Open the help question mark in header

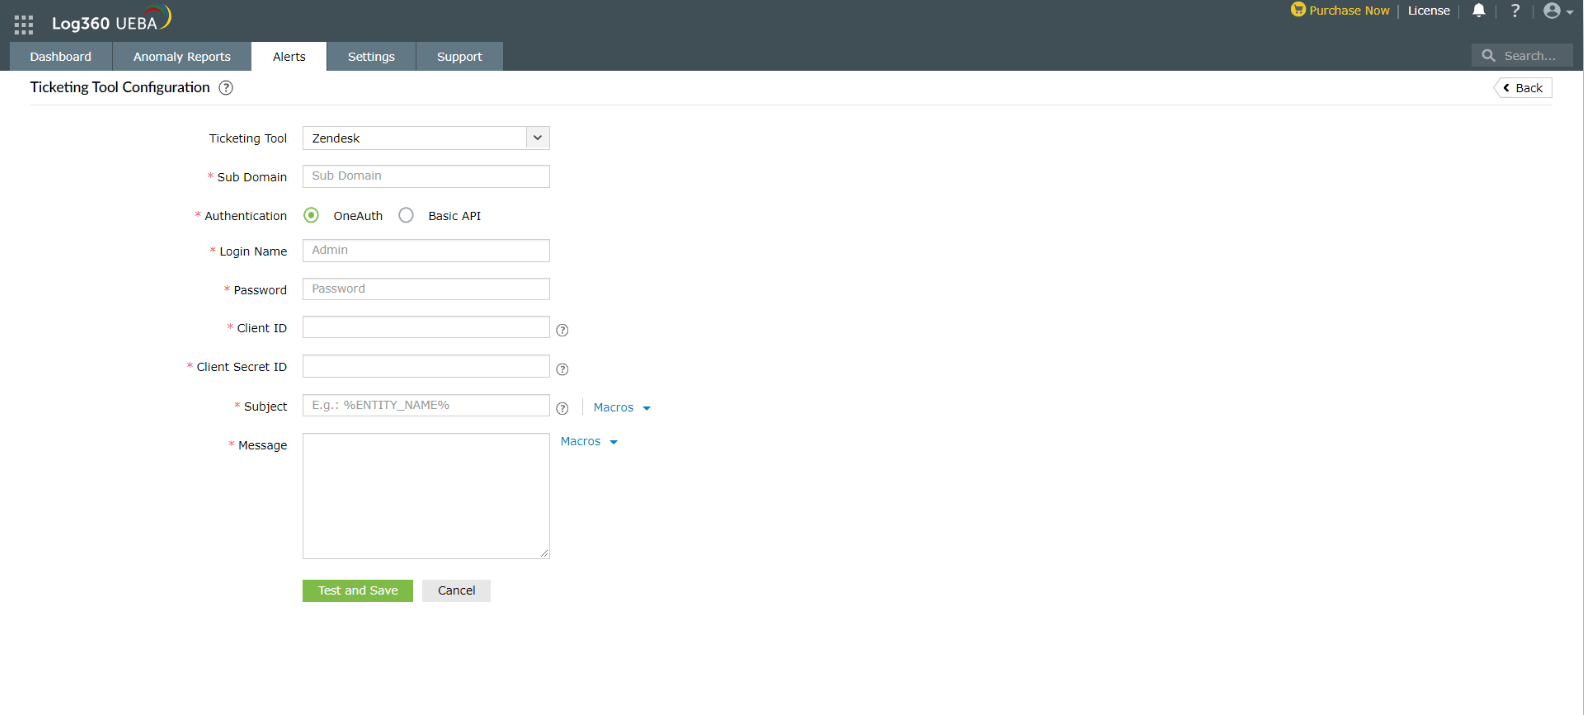1515,11
